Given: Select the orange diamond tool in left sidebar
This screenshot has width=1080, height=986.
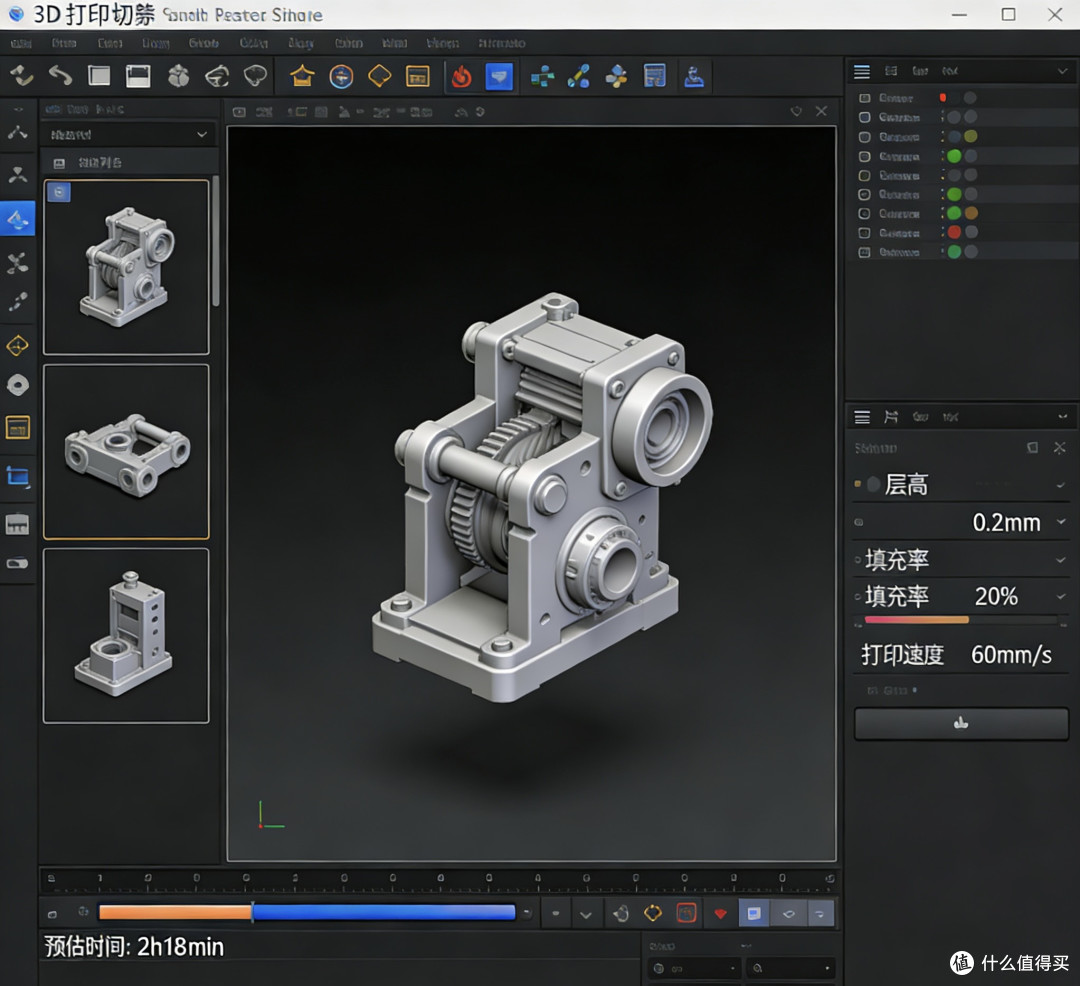Looking at the screenshot, I should pos(17,346).
